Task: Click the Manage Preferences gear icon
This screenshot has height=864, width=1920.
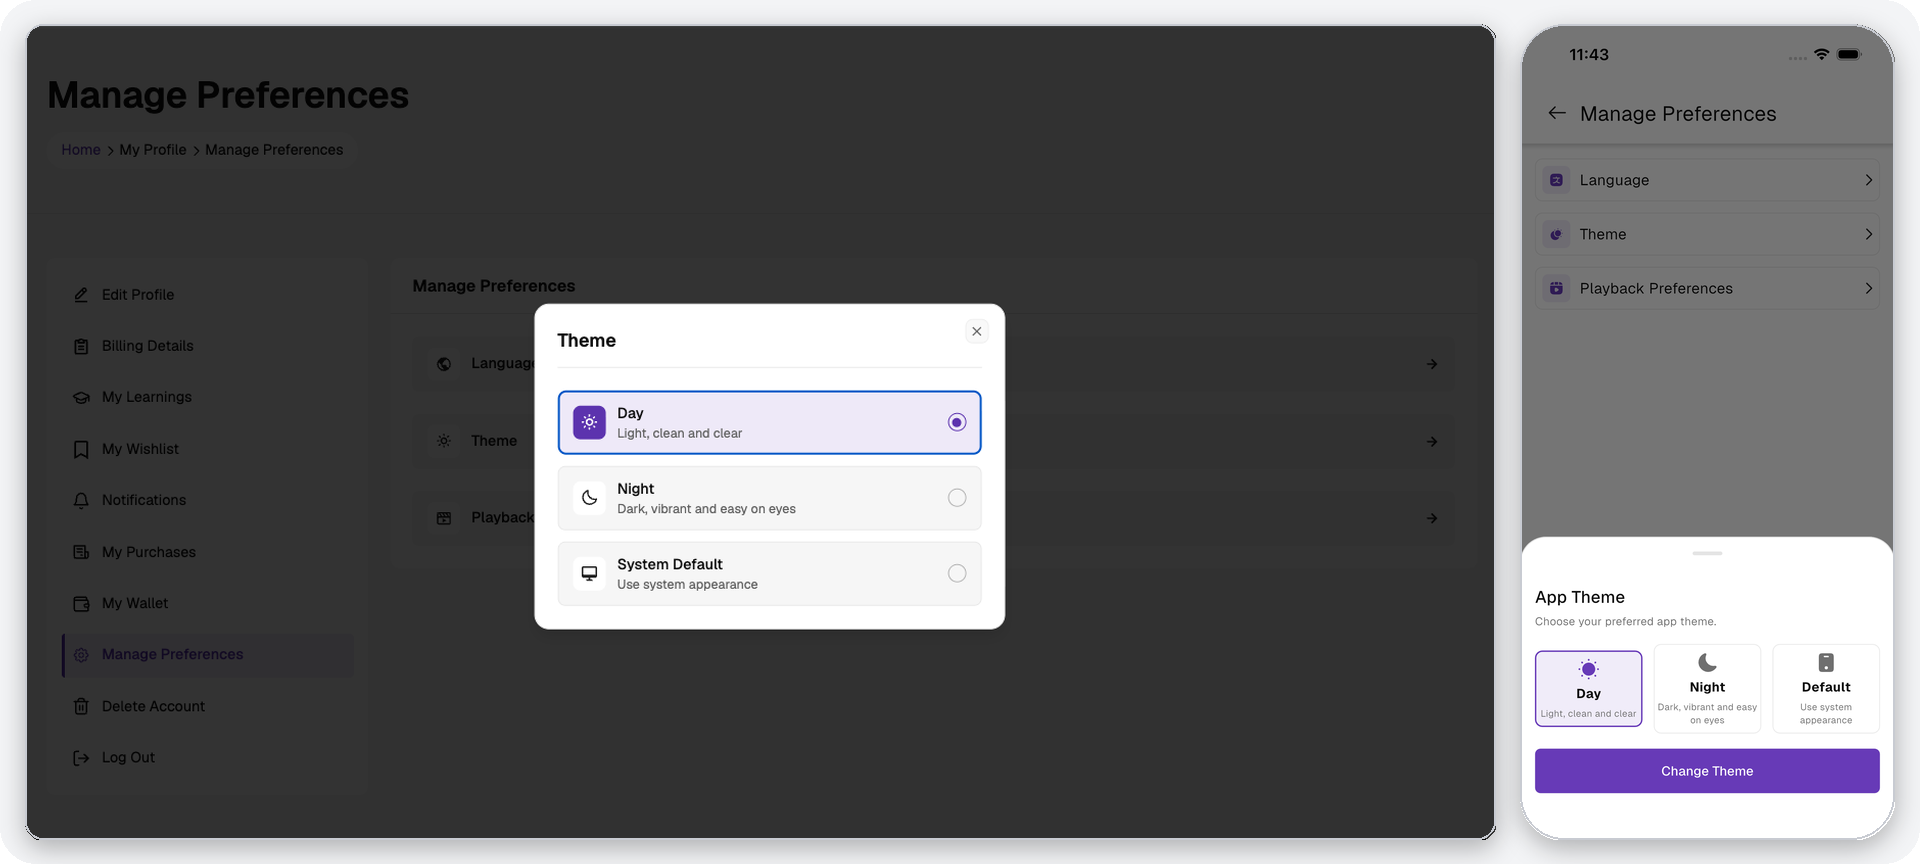Action: tap(81, 655)
